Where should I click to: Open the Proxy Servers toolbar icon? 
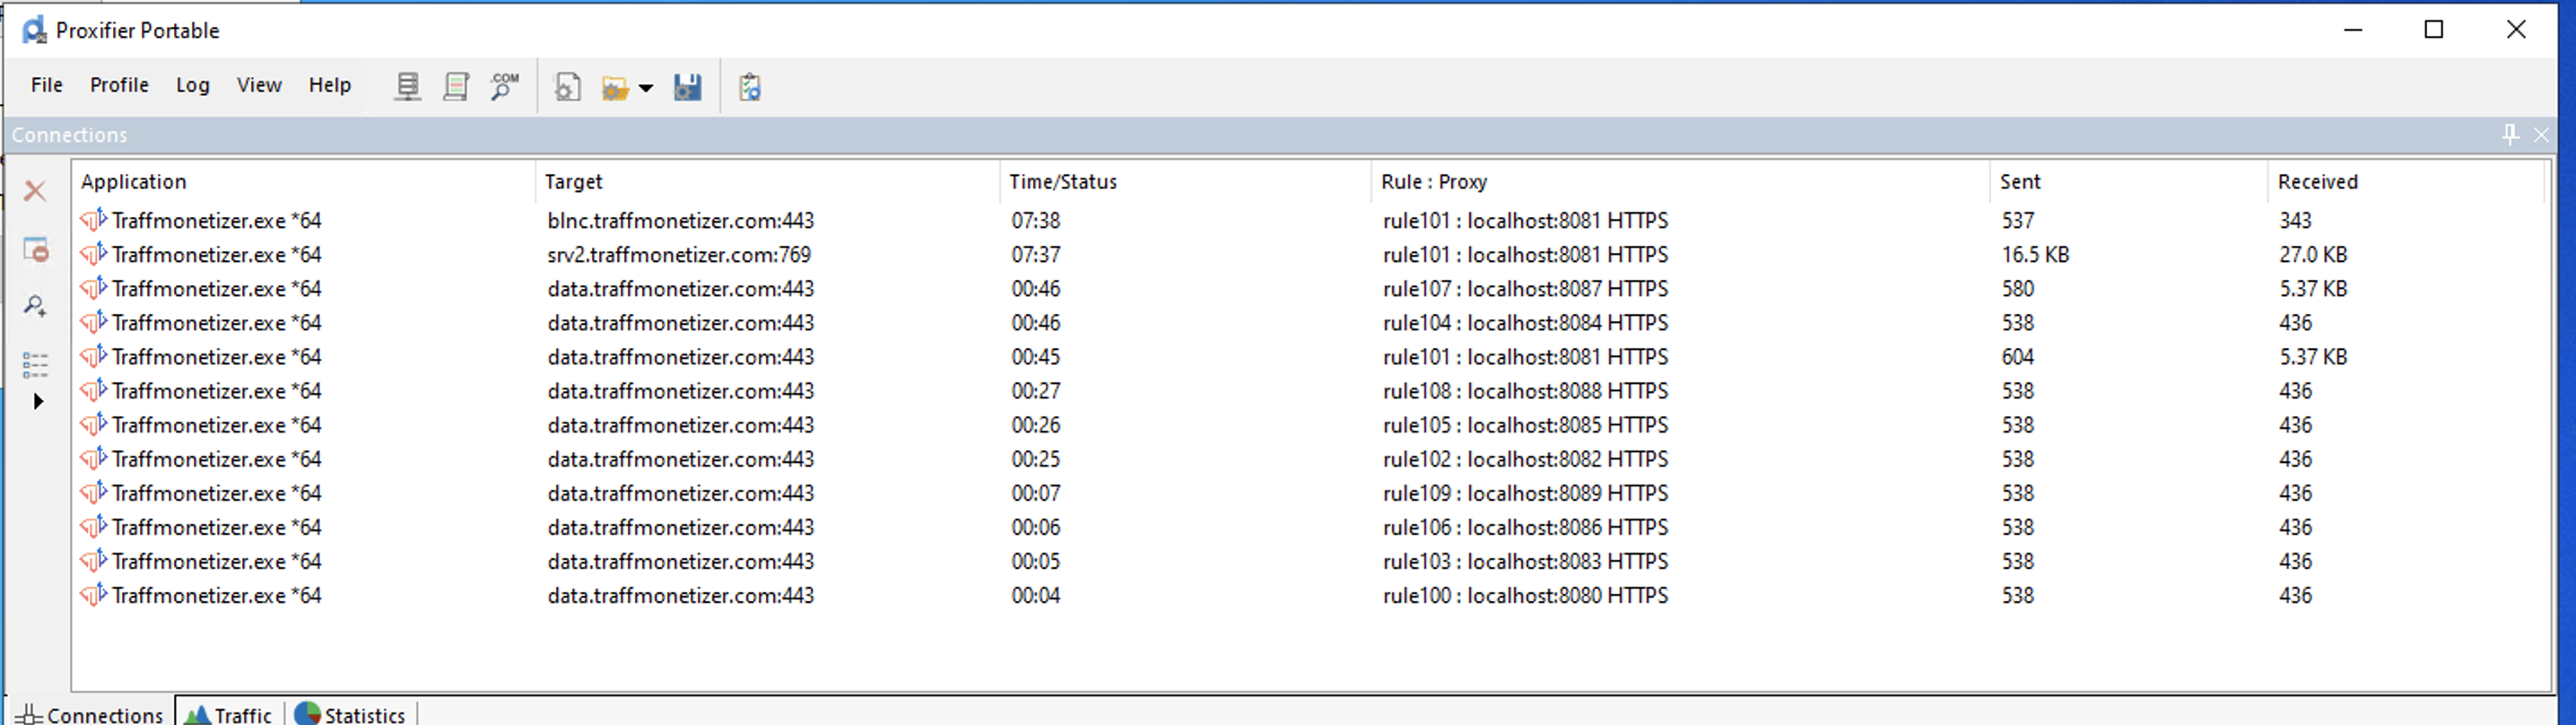pos(407,87)
